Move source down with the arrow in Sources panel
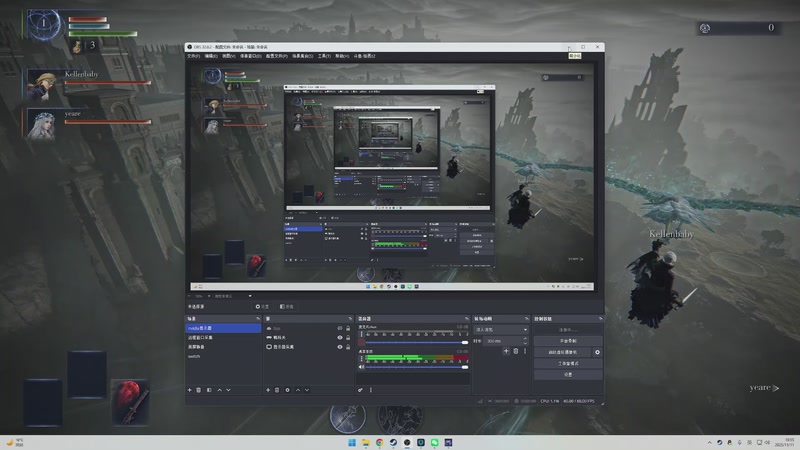Viewport: 800px width, 450px height. tap(307, 390)
